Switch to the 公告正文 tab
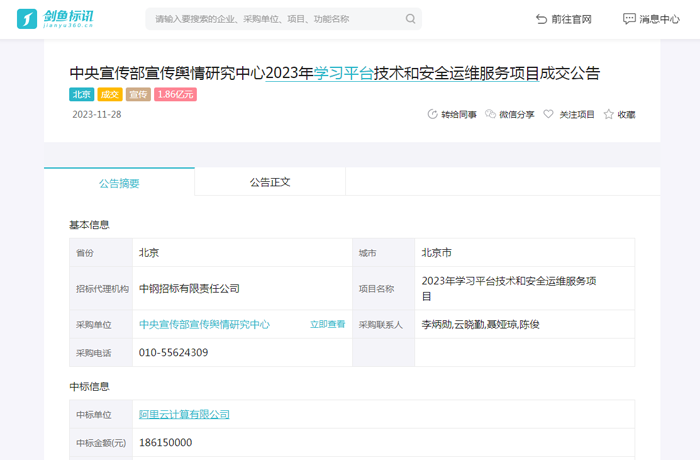This screenshot has width=700, height=460. [270, 182]
